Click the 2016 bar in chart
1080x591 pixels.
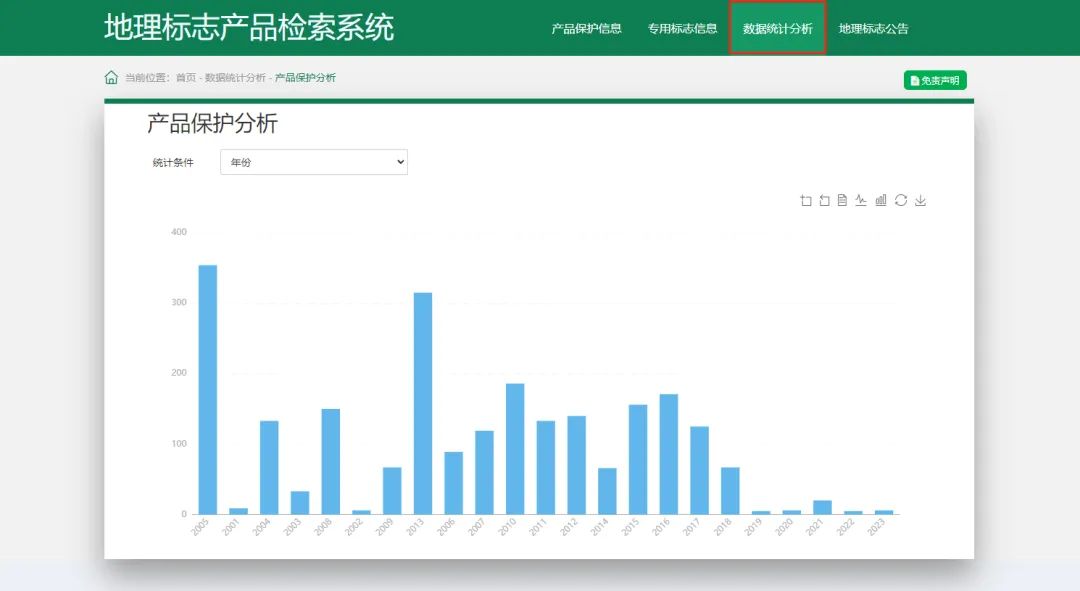669,455
